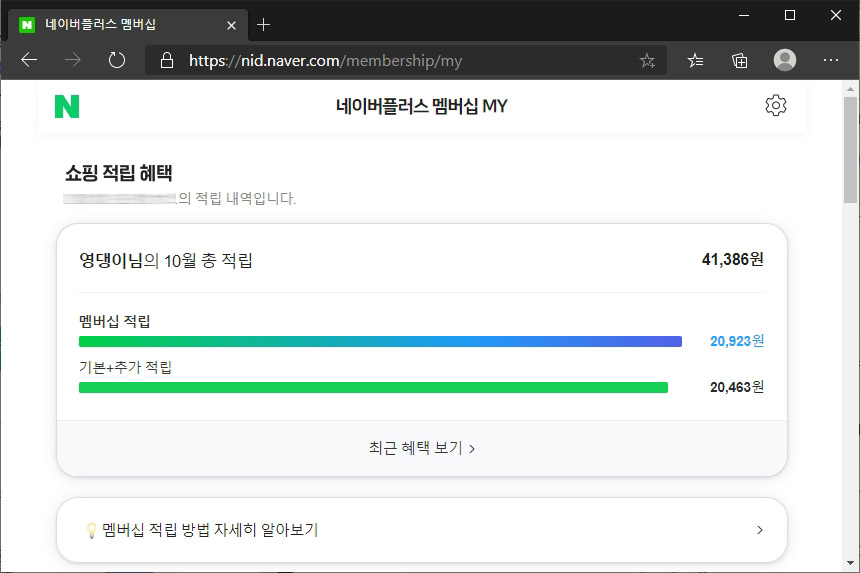Select the 네이버플러스 멤버십 browser tab

coord(128,25)
